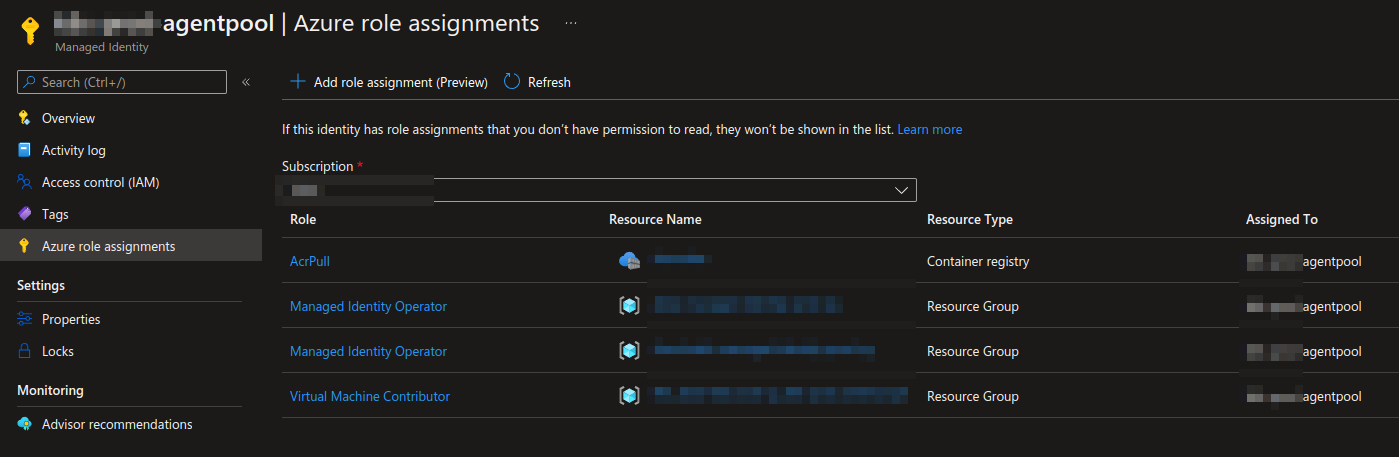Viewport: 1399px width, 457px height.
Task: Click the Access control (IAM) people icon
Action: (x=24, y=182)
